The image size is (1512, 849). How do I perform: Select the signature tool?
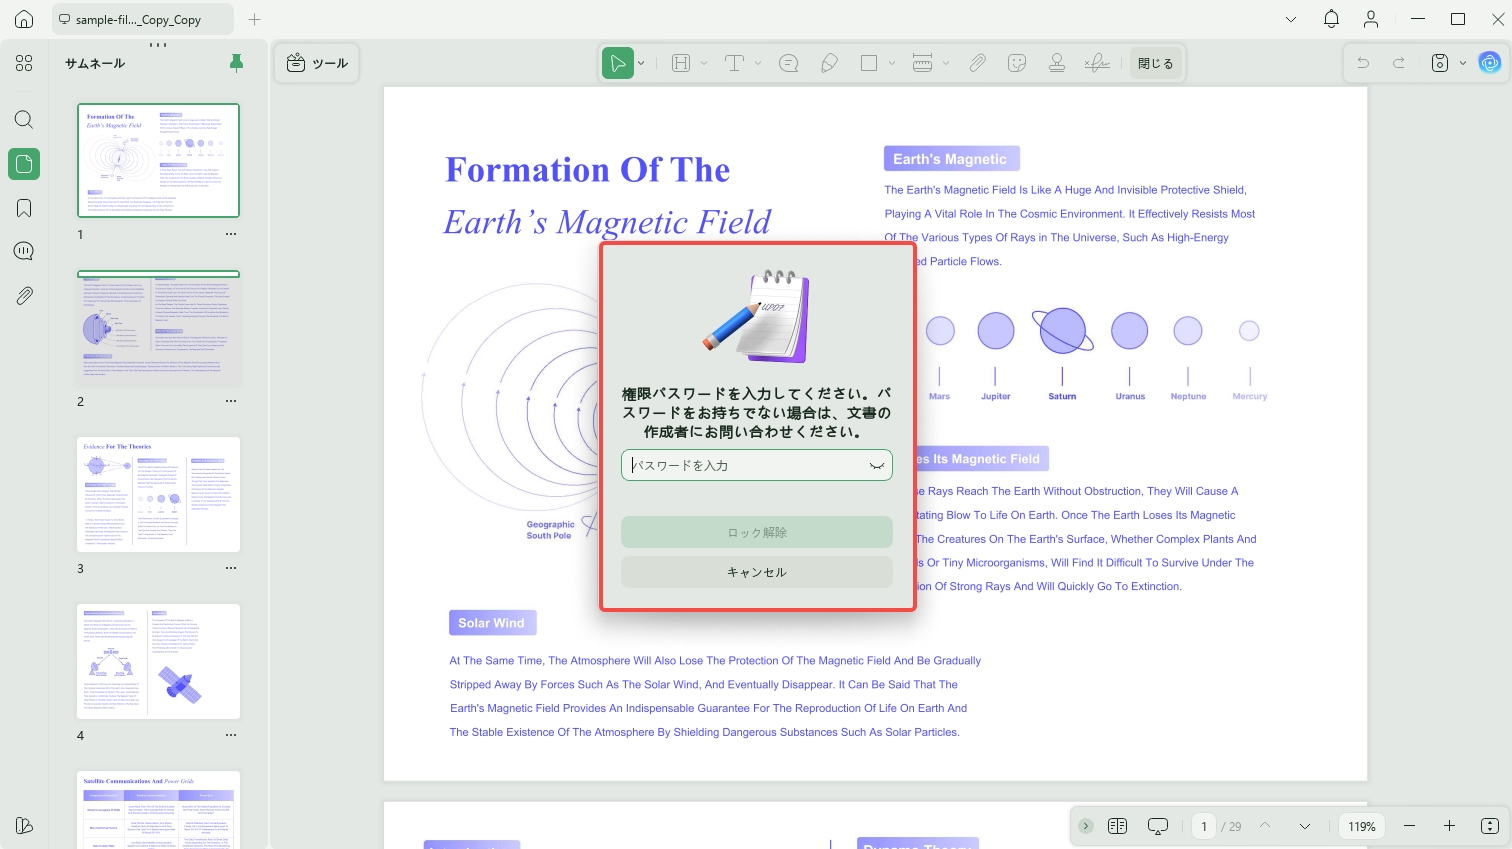[1097, 63]
